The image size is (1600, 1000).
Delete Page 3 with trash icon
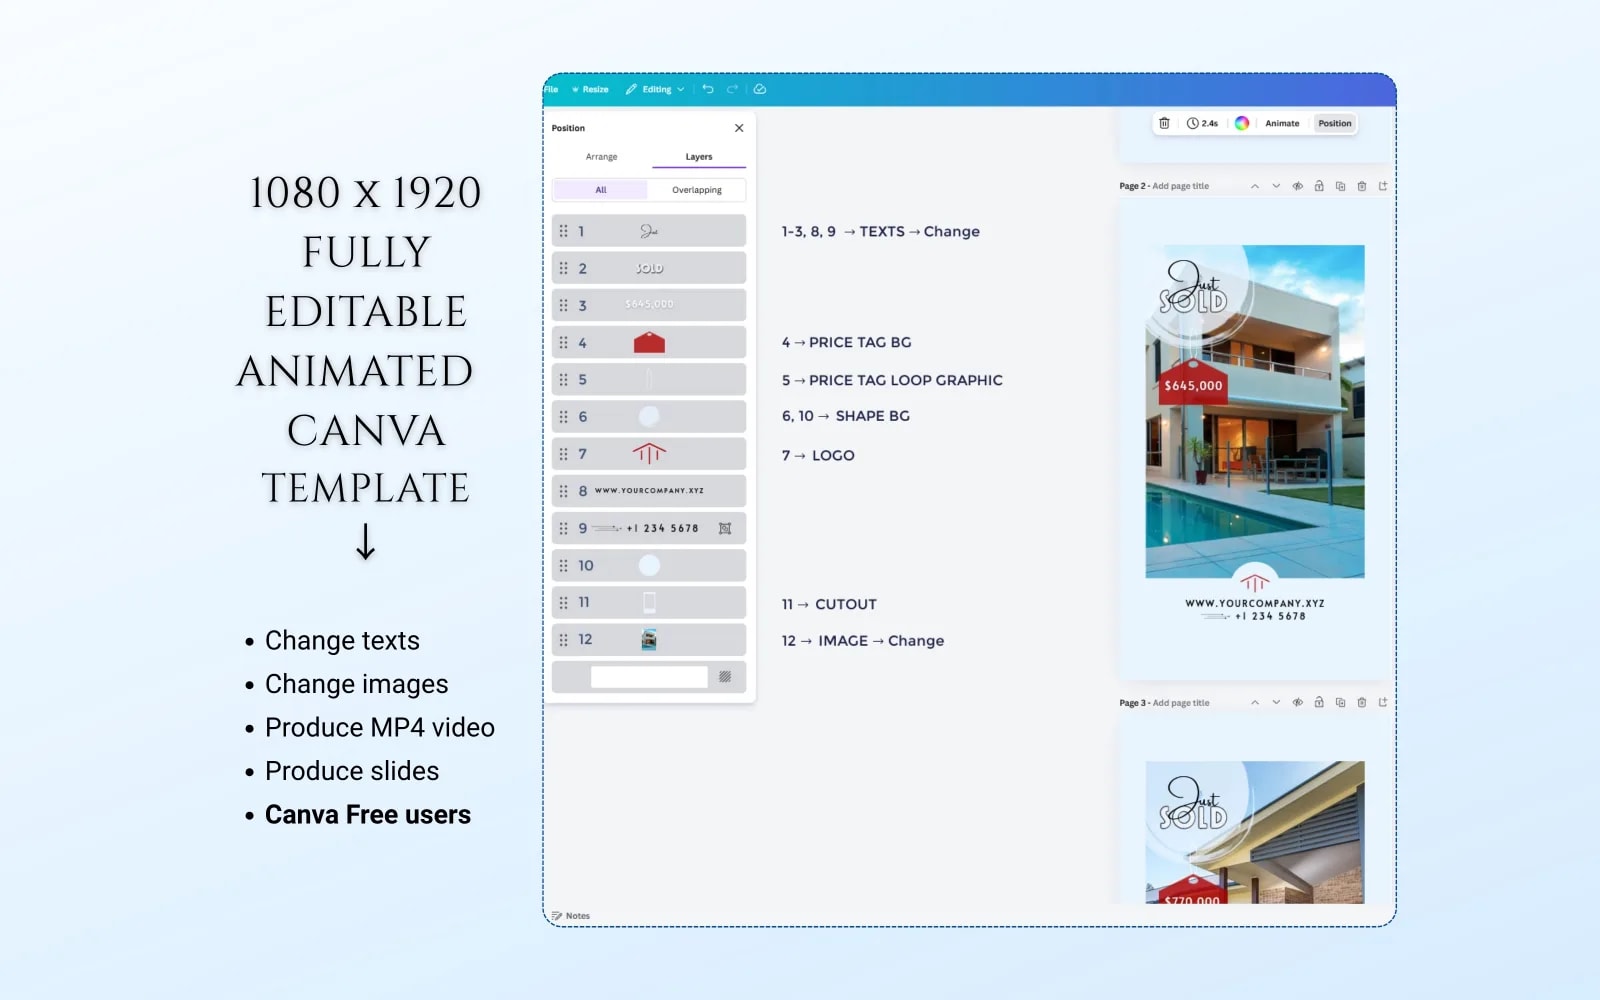point(1362,702)
